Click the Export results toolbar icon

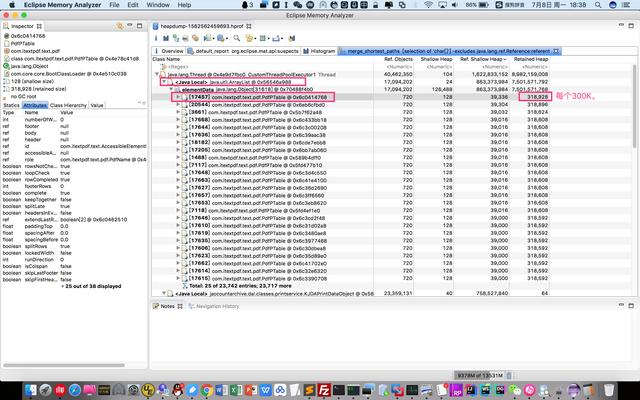click(276, 38)
